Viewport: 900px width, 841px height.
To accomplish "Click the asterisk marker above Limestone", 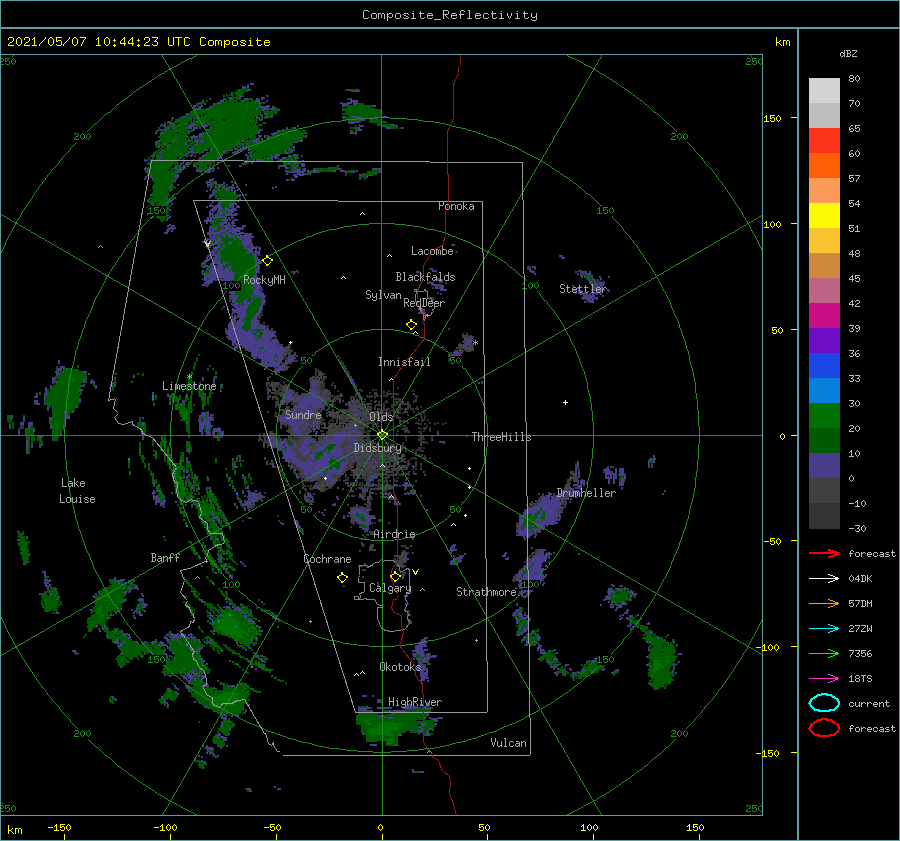I will pos(189,377).
